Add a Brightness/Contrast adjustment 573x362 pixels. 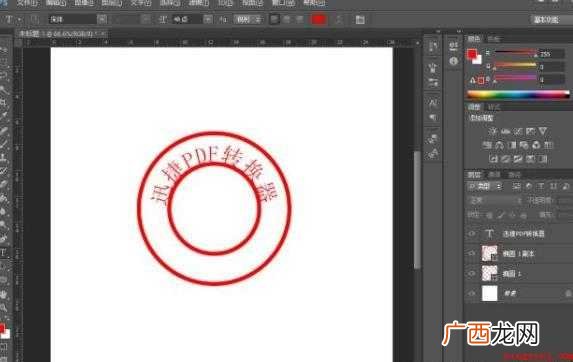(x=493, y=132)
